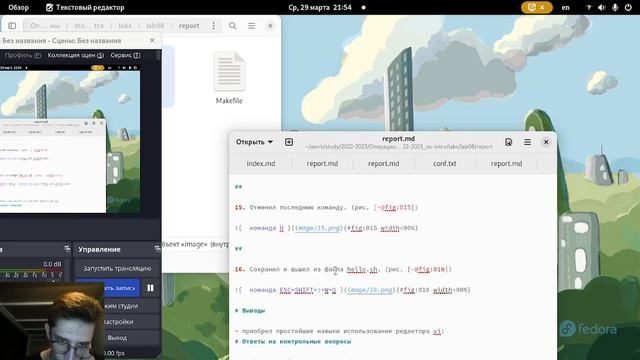Open the Сервис menu in OBS
Screen dimensions: 640x360
coord(125,55)
